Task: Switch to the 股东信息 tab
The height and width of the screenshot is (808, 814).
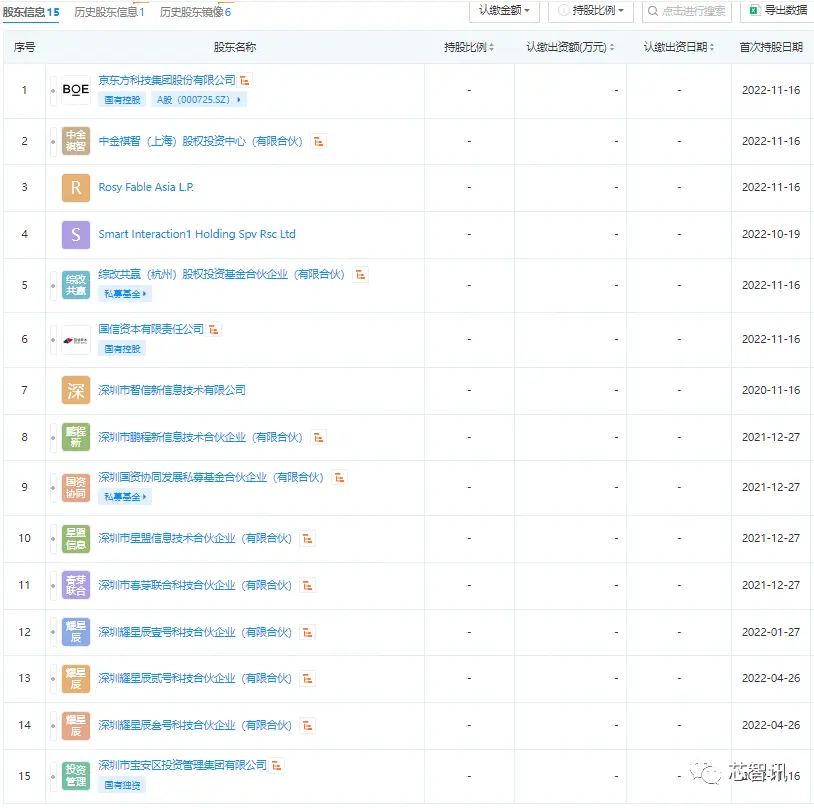Action: (x=31, y=11)
